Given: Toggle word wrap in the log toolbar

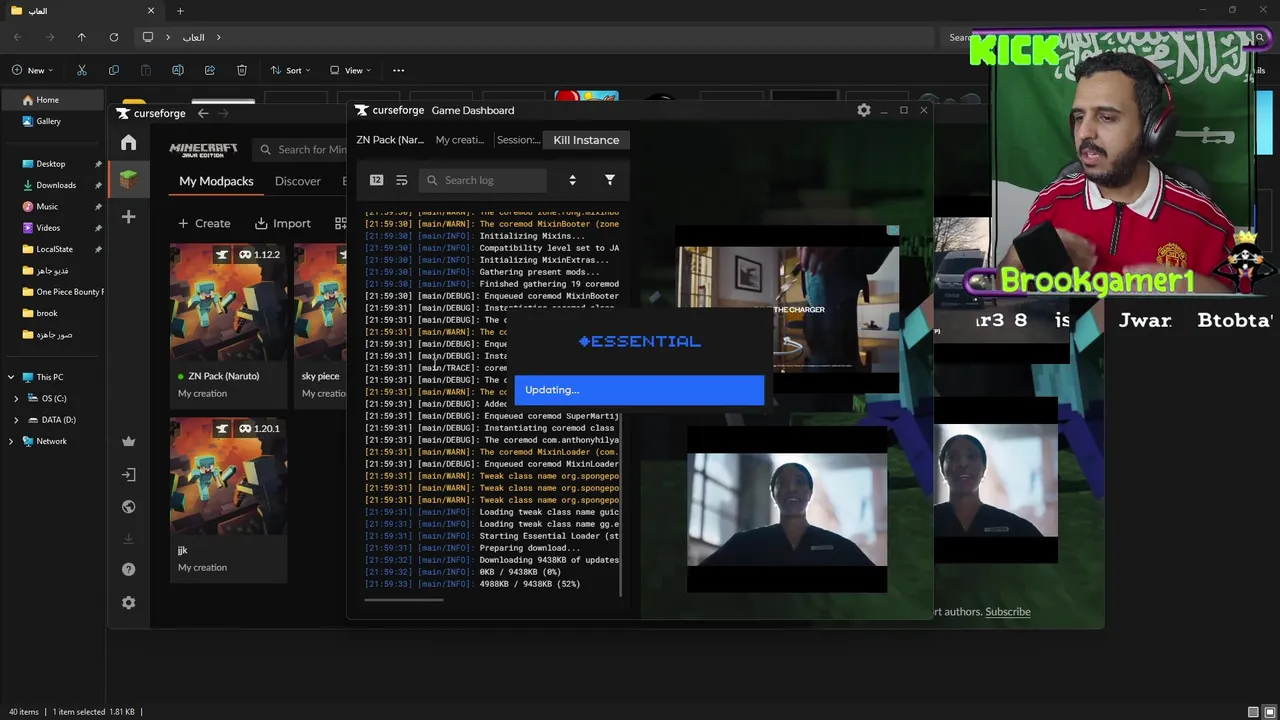Looking at the screenshot, I should point(401,180).
